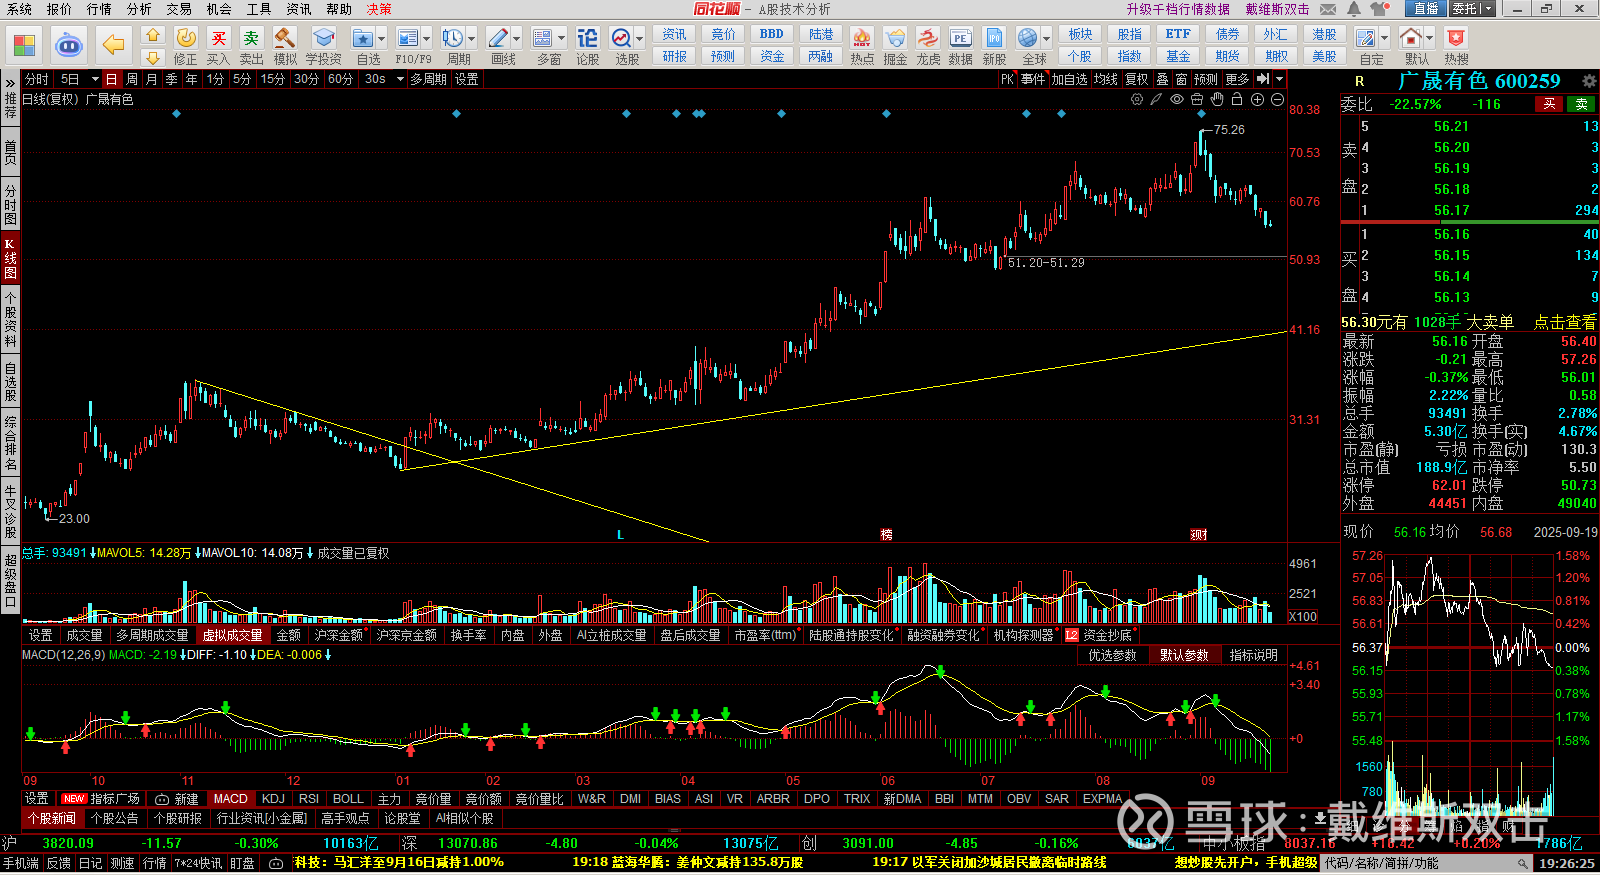
Task: Expand the 5日 period dropdown arrow
Action: [x=95, y=79]
